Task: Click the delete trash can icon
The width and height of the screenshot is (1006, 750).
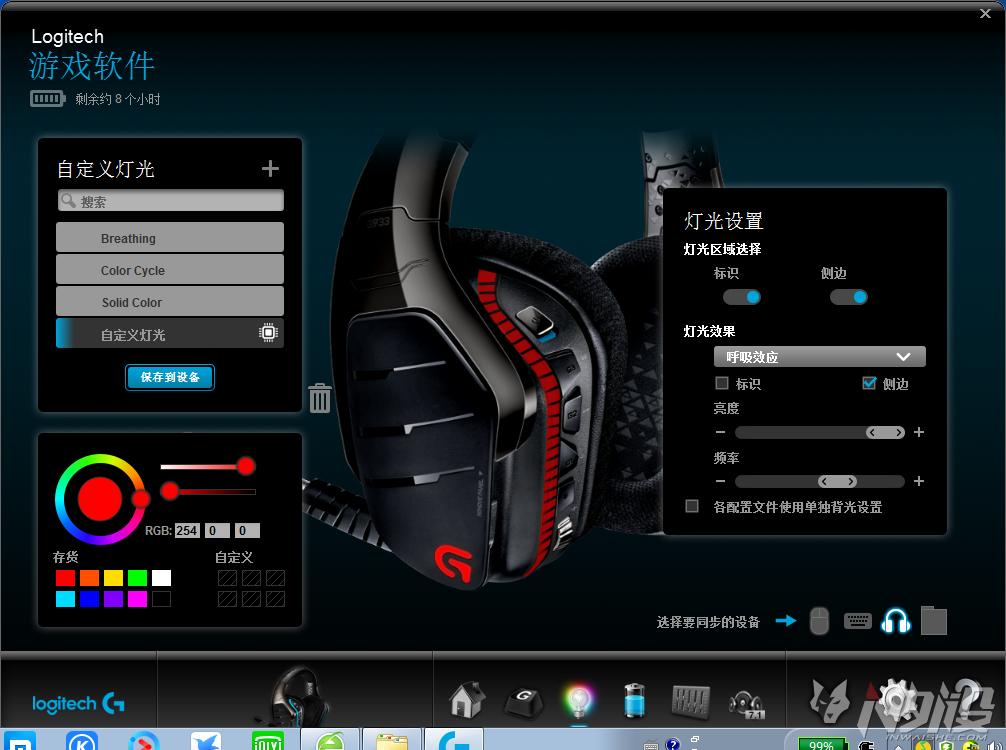Action: (320, 397)
